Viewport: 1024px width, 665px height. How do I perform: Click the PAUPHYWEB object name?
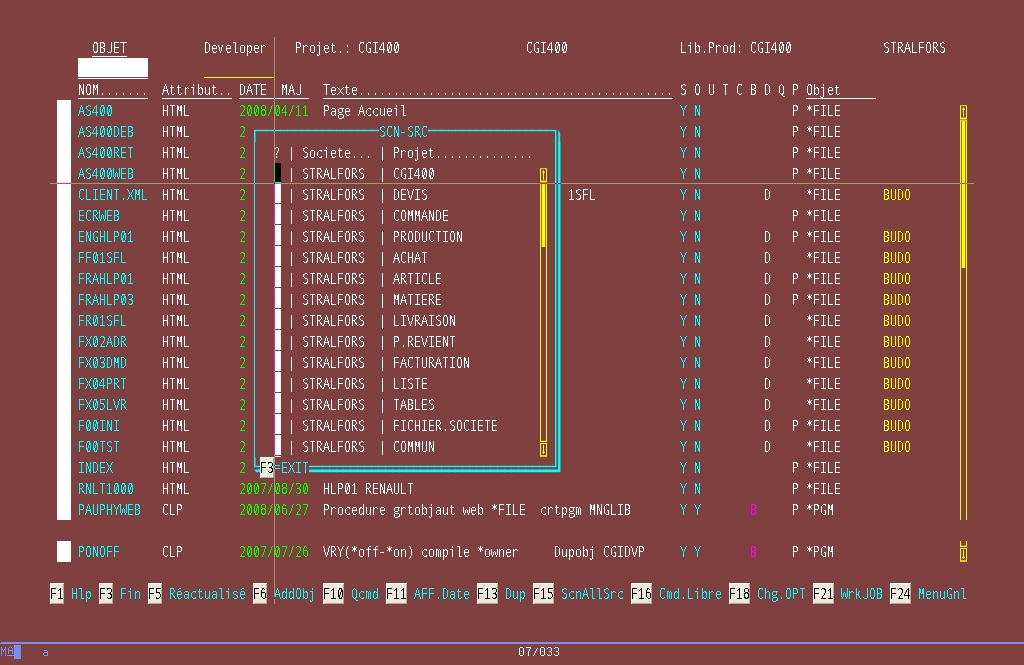pyautogui.click(x=109, y=510)
